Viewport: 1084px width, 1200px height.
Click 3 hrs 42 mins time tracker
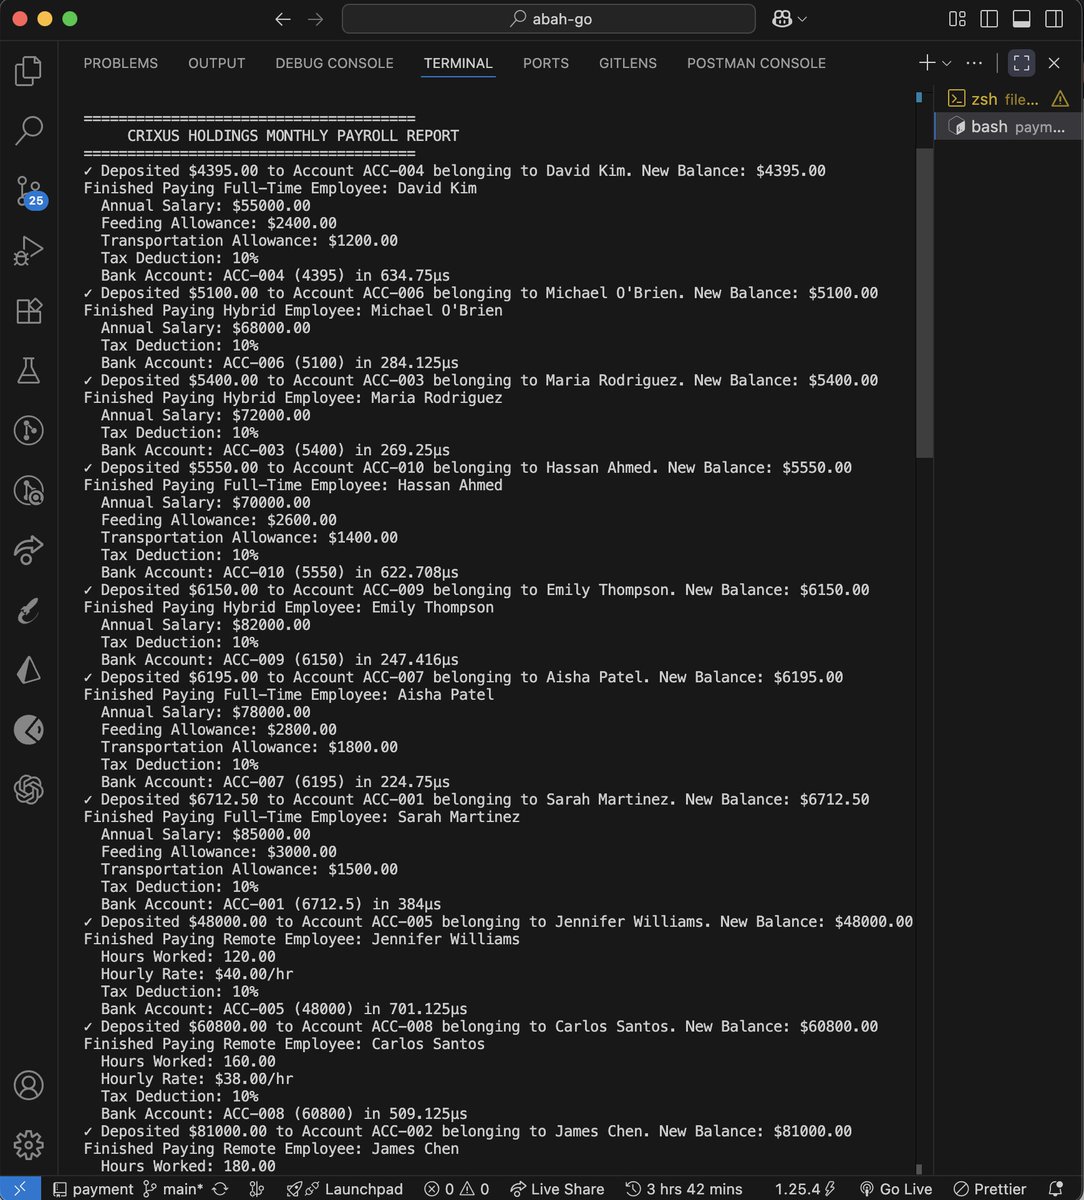tap(685, 1189)
